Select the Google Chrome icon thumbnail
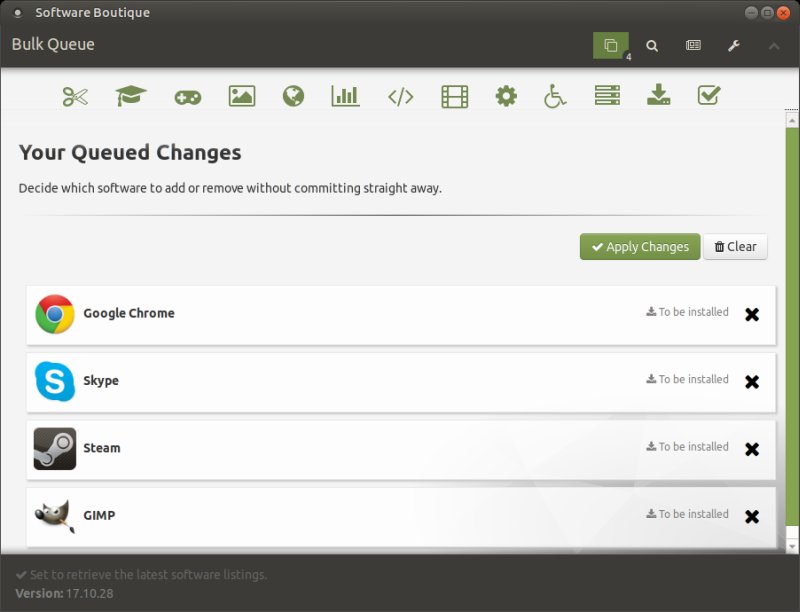Screen dimensions: 800x612 55,314
